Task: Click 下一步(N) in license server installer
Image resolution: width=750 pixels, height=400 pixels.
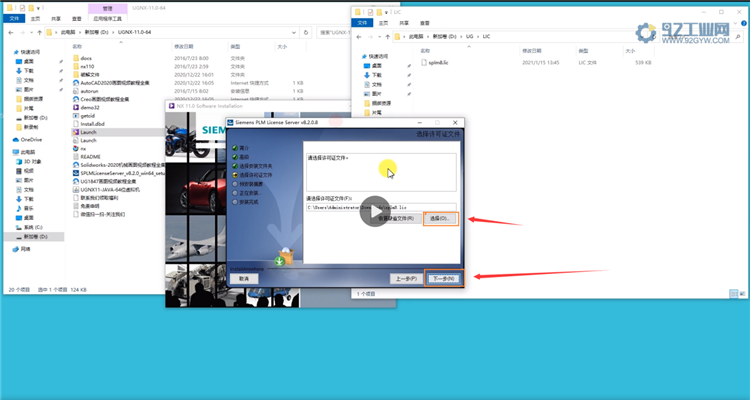Action: click(x=444, y=278)
